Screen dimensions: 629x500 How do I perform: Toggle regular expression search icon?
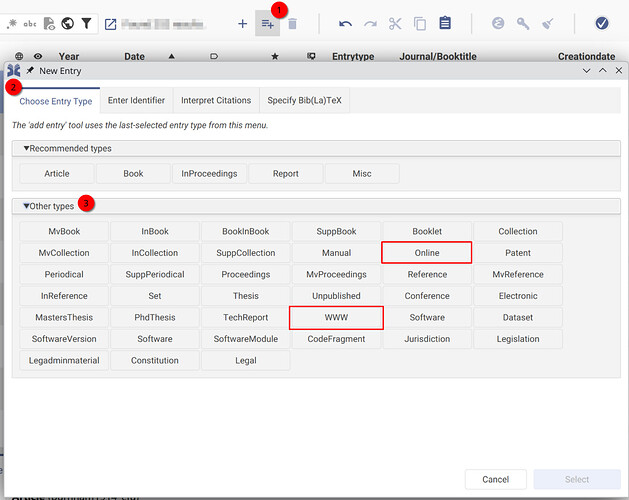[x=12, y=23]
